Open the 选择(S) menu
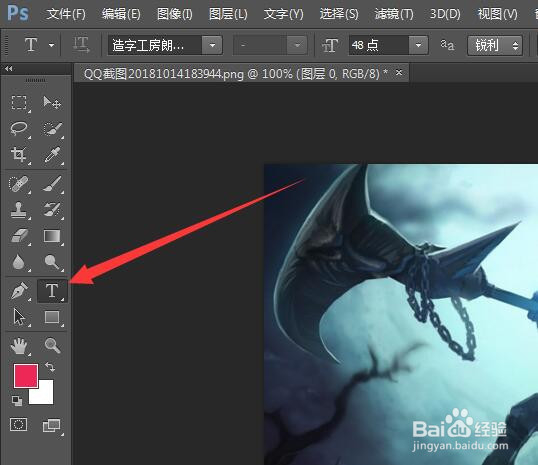538x465 pixels. (339, 14)
